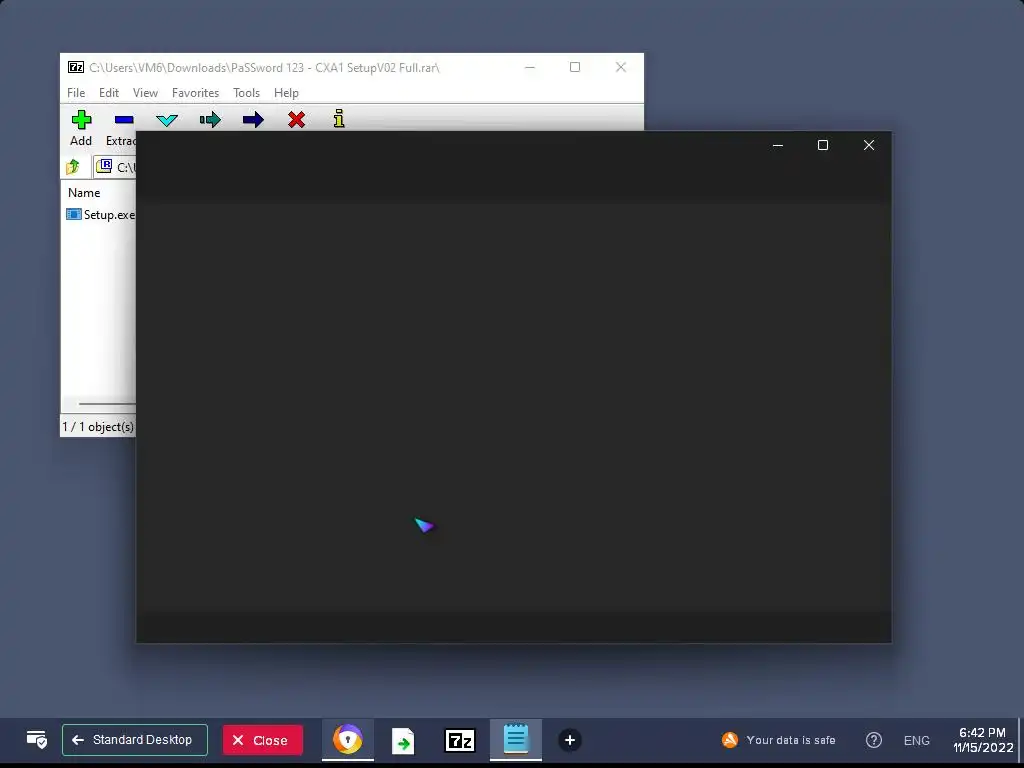Click the Up folder icon in 7-Zip
This screenshot has width=1024, height=768.
click(x=72, y=167)
